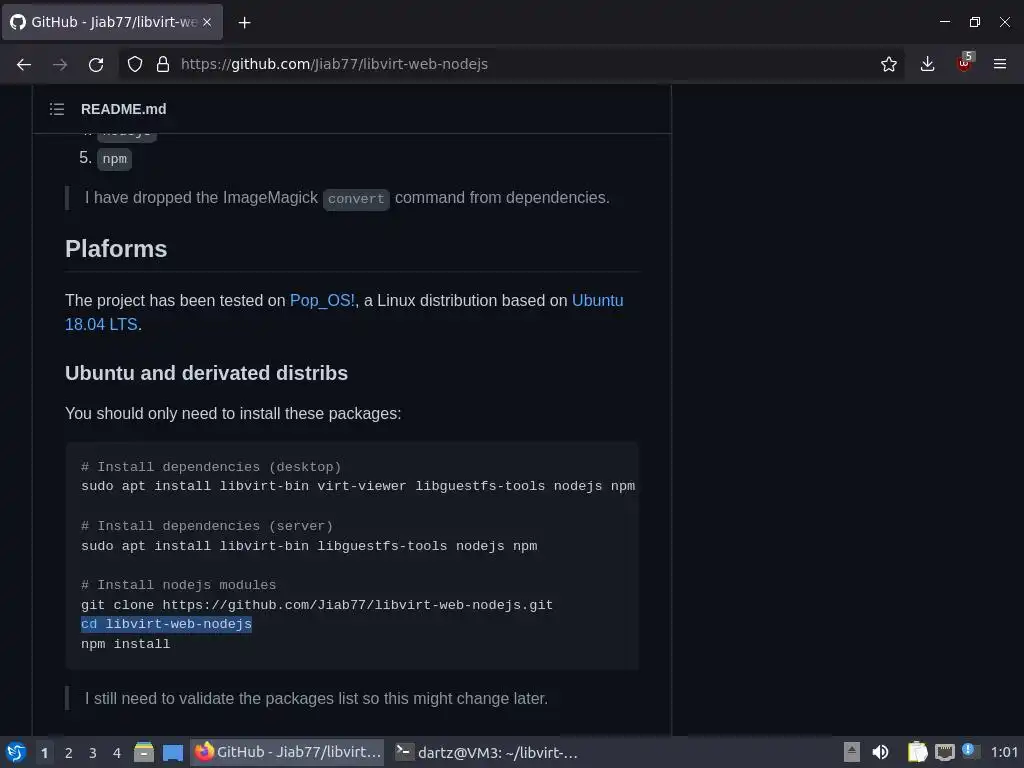The image size is (1024, 768).
Task: Open the uBlock extension icon
Action: (965, 63)
